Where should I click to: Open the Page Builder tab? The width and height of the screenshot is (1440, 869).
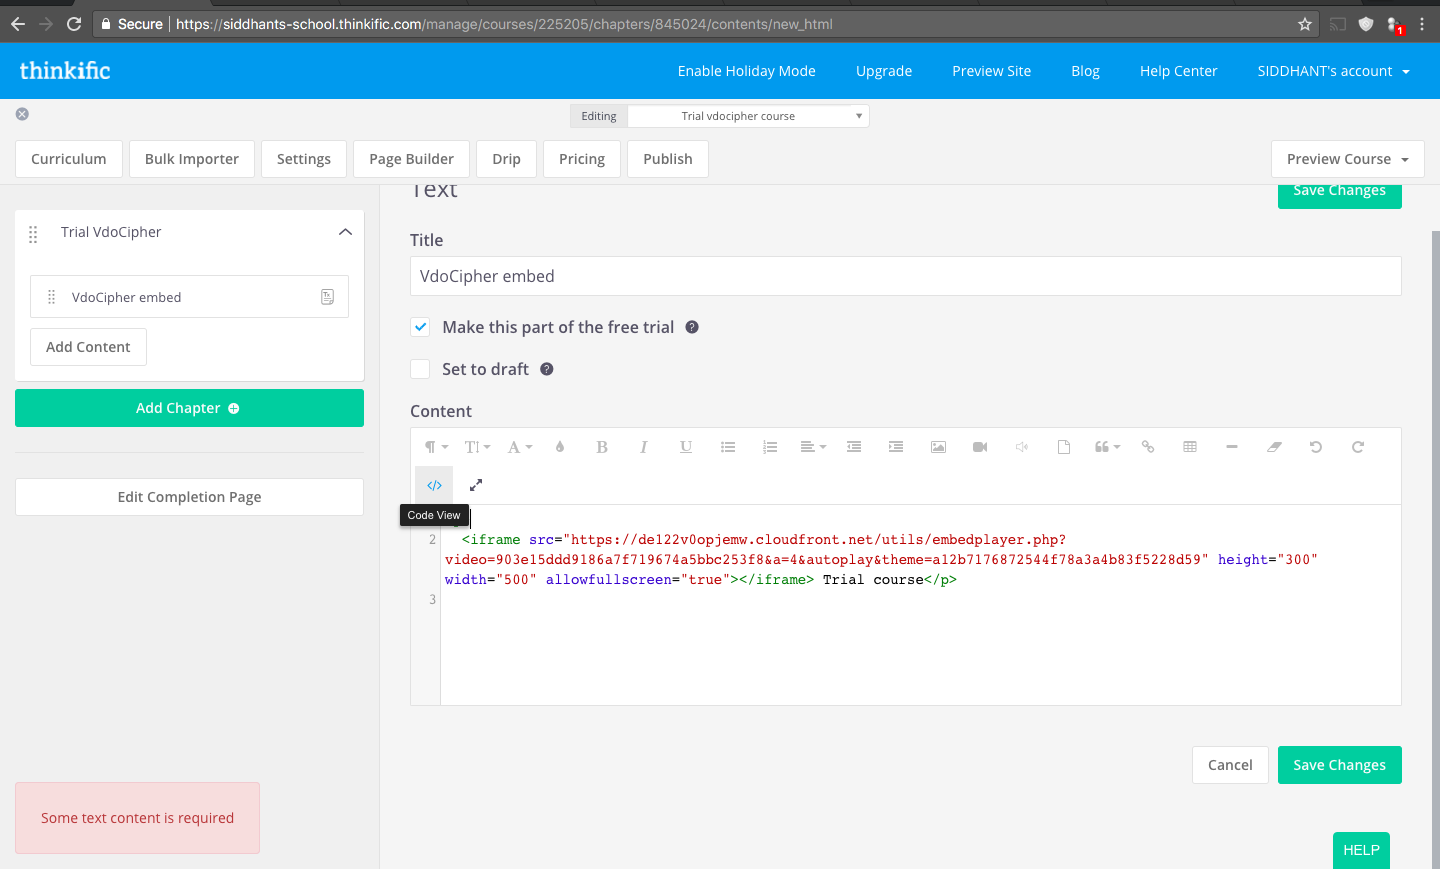tap(411, 159)
